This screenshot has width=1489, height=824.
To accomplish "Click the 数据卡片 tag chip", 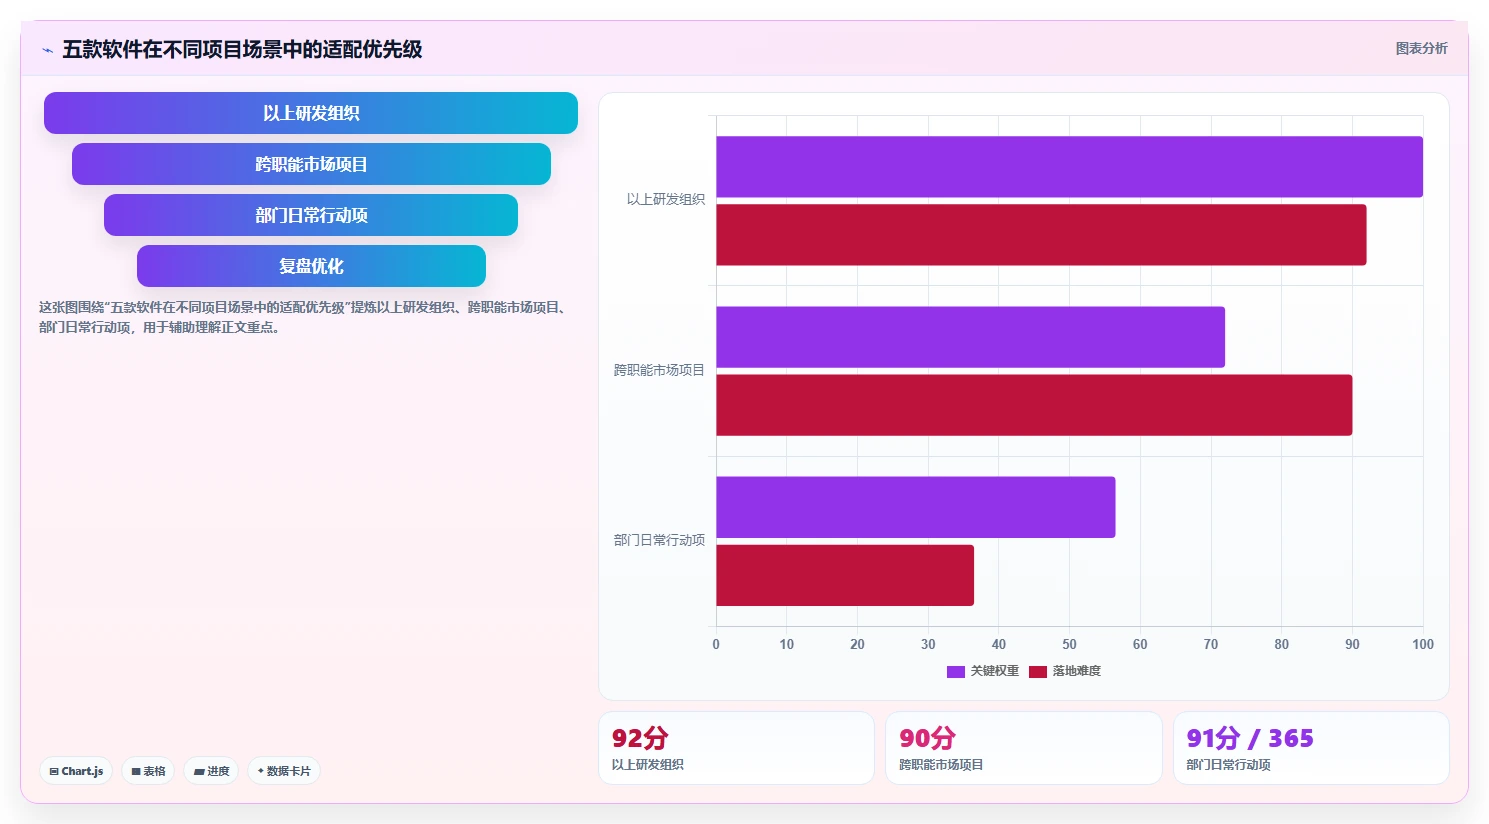I will point(284,771).
